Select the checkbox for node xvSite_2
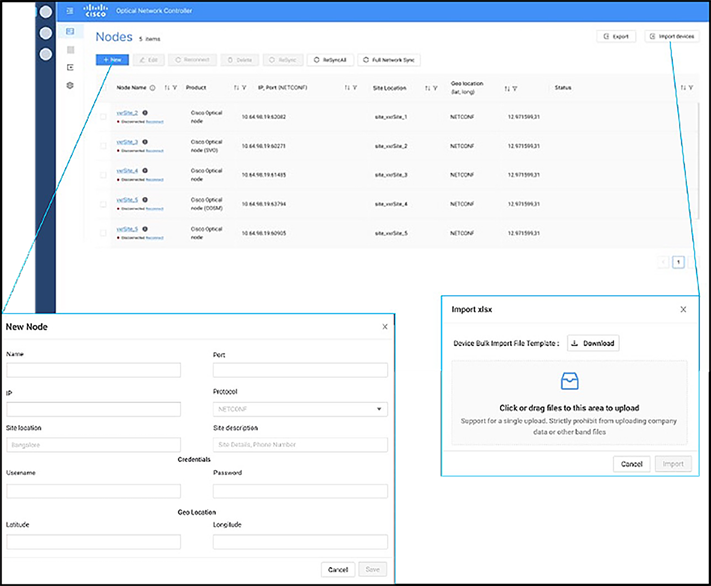Viewport: 711px width, 586px height. coord(103,117)
